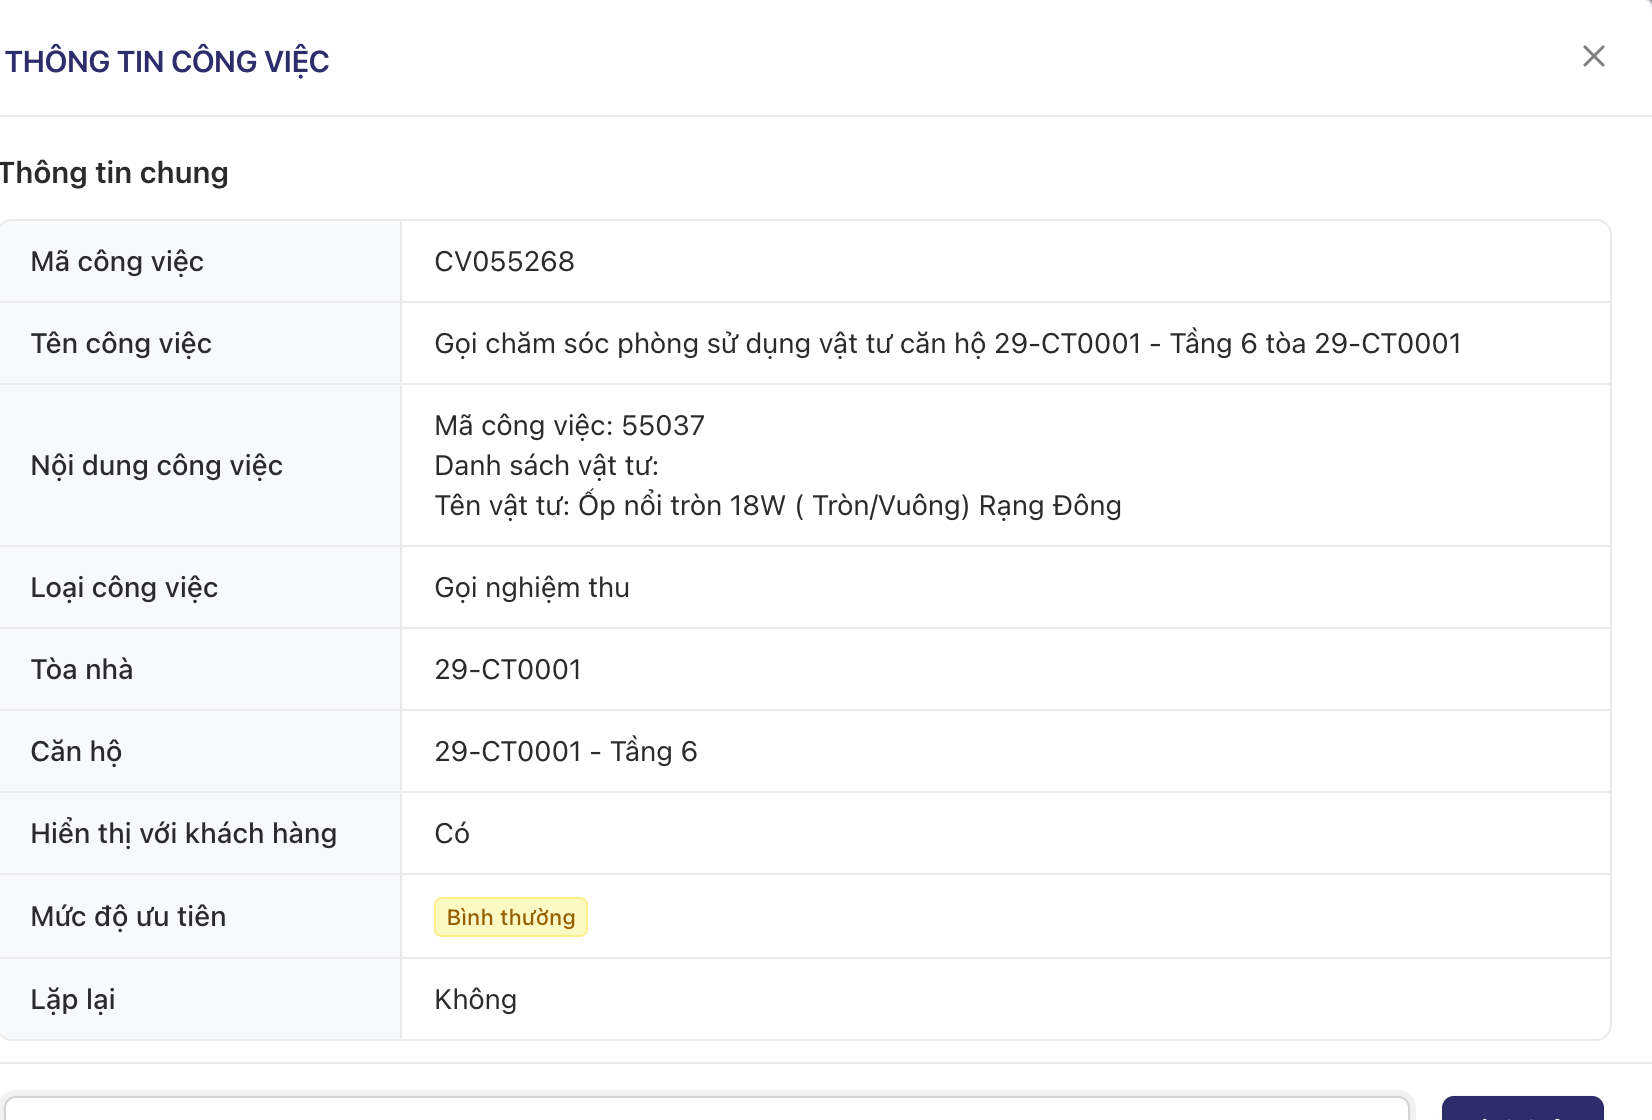Image resolution: width=1652 pixels, height=1120 pixels.
Task: Focus the input field at the bottom
Action: (706, 1108)
